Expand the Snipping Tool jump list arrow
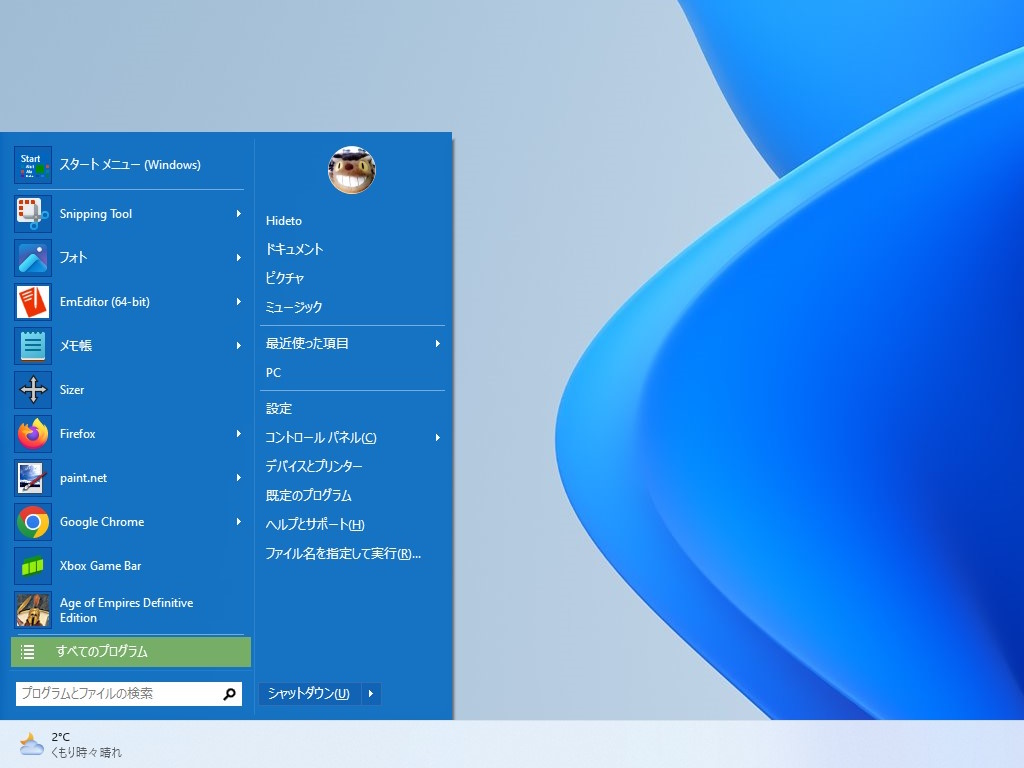Viewport: 1024px width, 768px height. (x=239, y=213)
